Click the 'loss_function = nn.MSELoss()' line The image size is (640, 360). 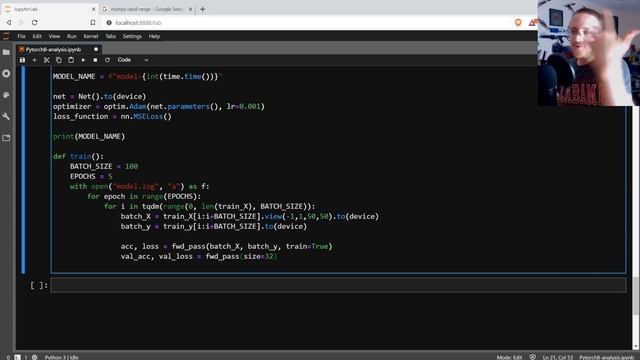(112, 116)
